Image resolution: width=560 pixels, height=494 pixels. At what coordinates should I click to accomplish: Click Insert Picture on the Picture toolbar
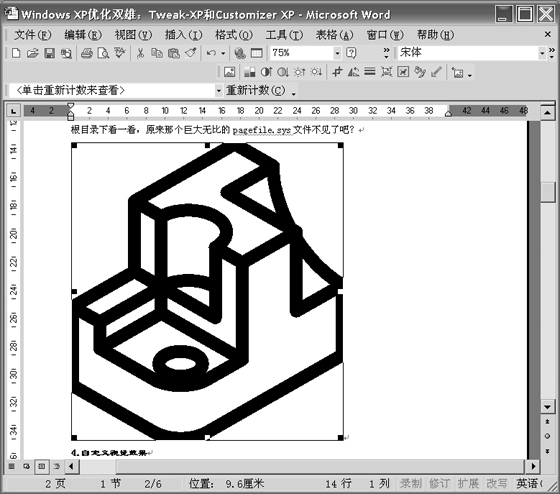click(x=230, y=72)
